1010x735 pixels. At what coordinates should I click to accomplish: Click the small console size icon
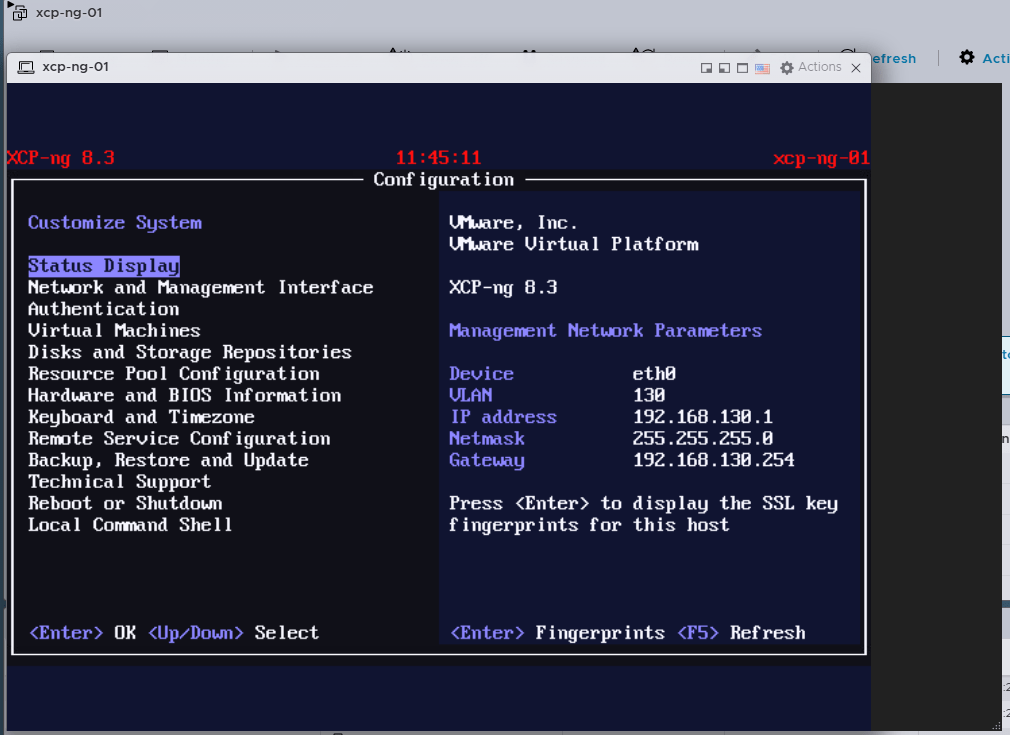(706, 68)
